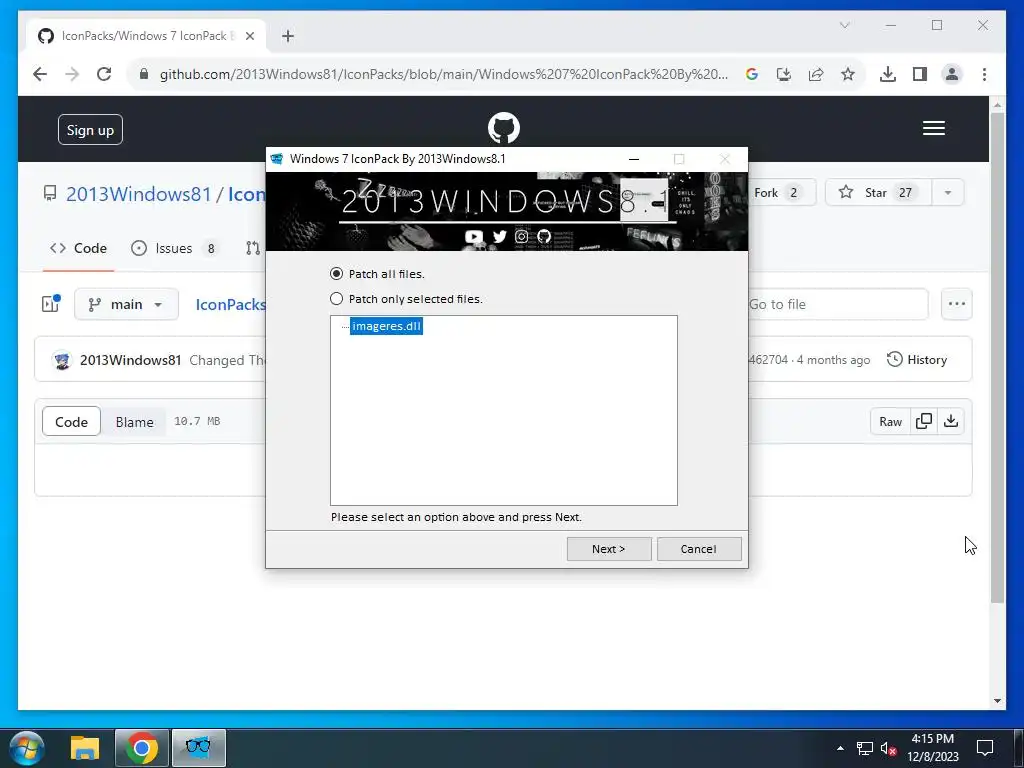Reload the page in Chrome
This screenshot has width=1024, height=768.
click(104, 74)
